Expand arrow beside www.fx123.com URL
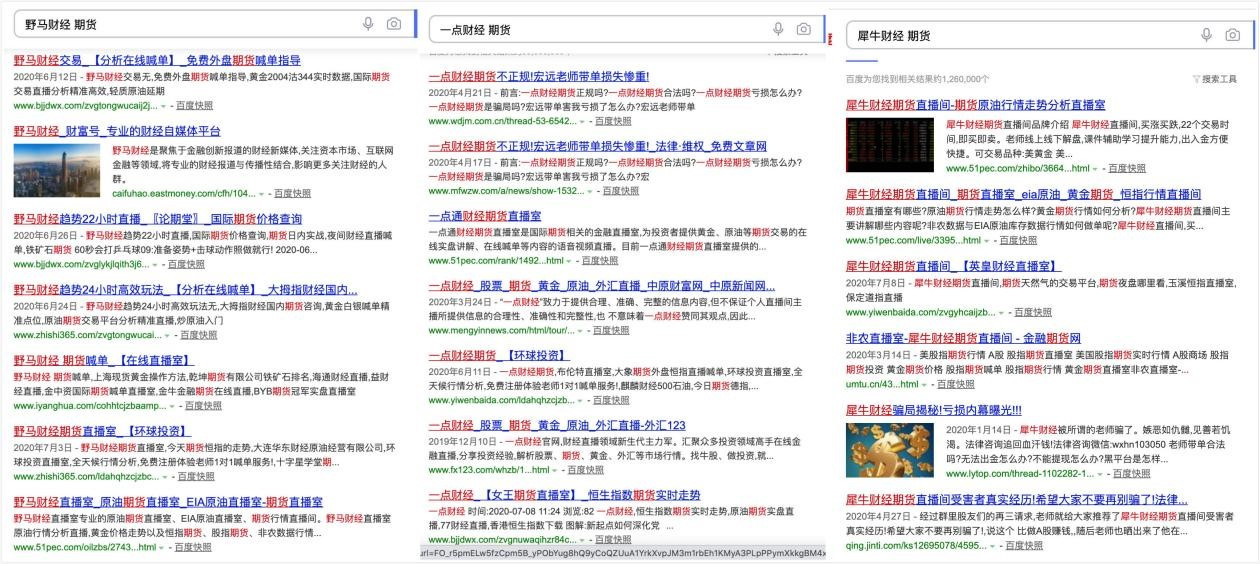Image resolution: width=1260 pixels, height=564 pixels. 555,470
